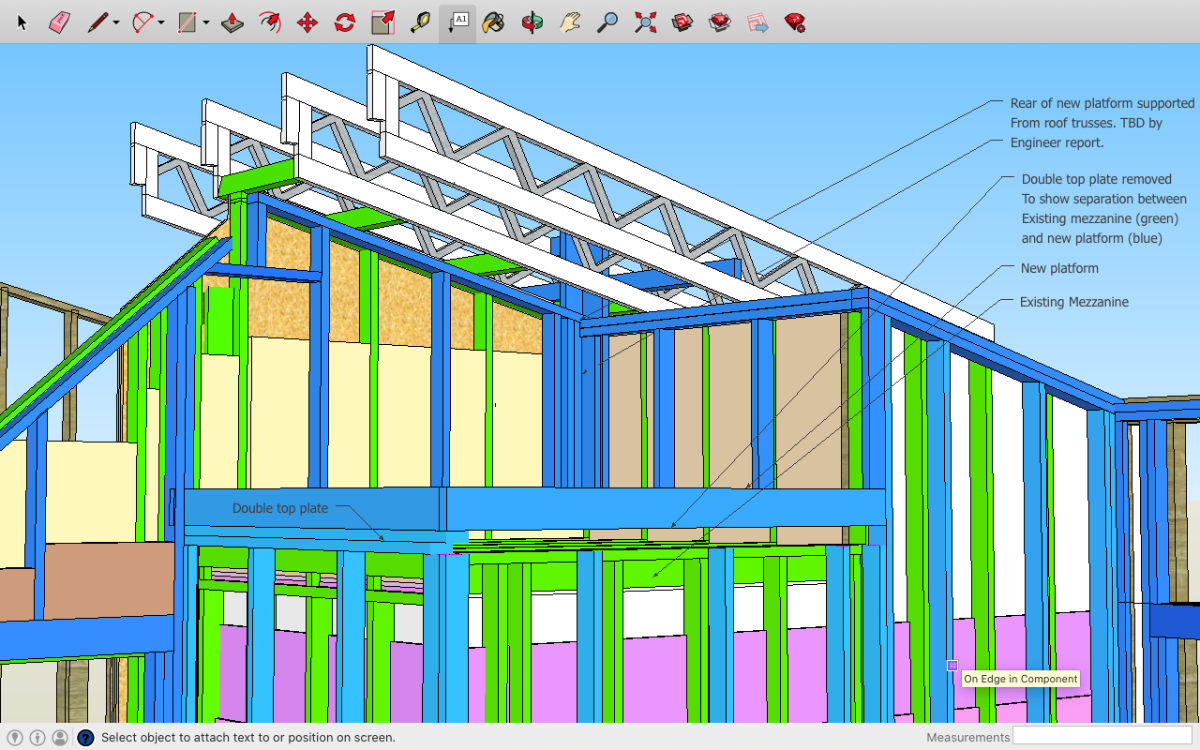The width and height of the screenshot is (1200, 750).
Task: Click the "Double top plate" text label
Action: [x=280, y=508]
